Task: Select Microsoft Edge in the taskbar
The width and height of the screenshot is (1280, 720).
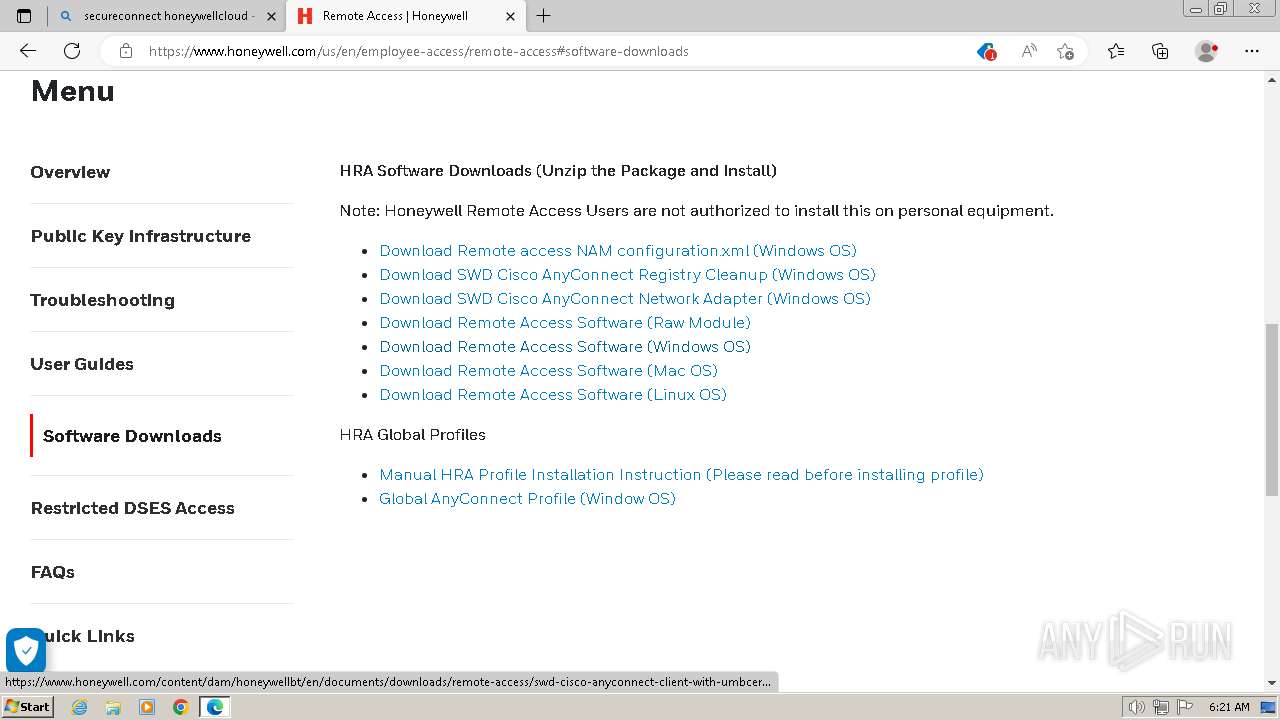Action: coord(215,707)
